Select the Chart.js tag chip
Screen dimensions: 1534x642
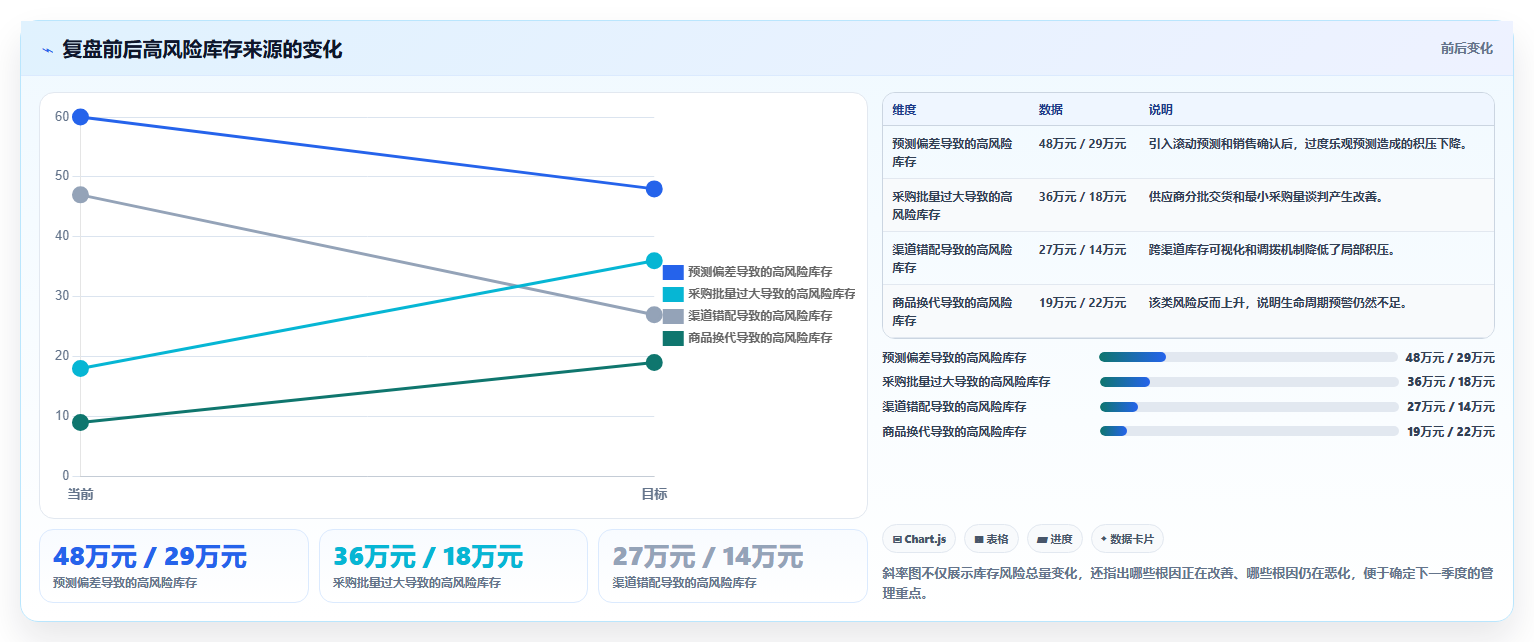coord(919,539)
